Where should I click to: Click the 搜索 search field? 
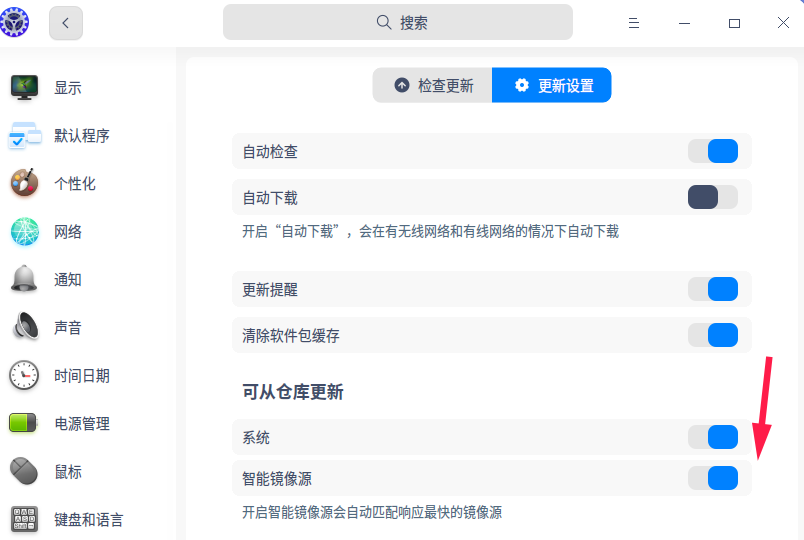pyautogui.click(x=398, y=22)
